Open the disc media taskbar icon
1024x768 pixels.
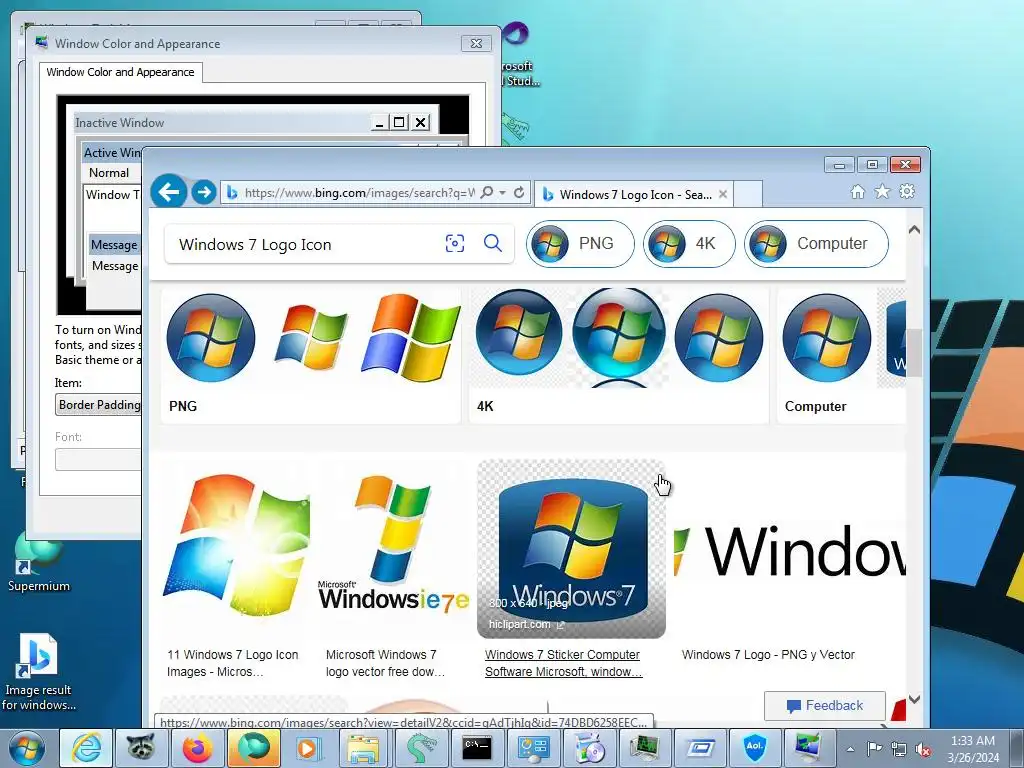tap(588, 748)
